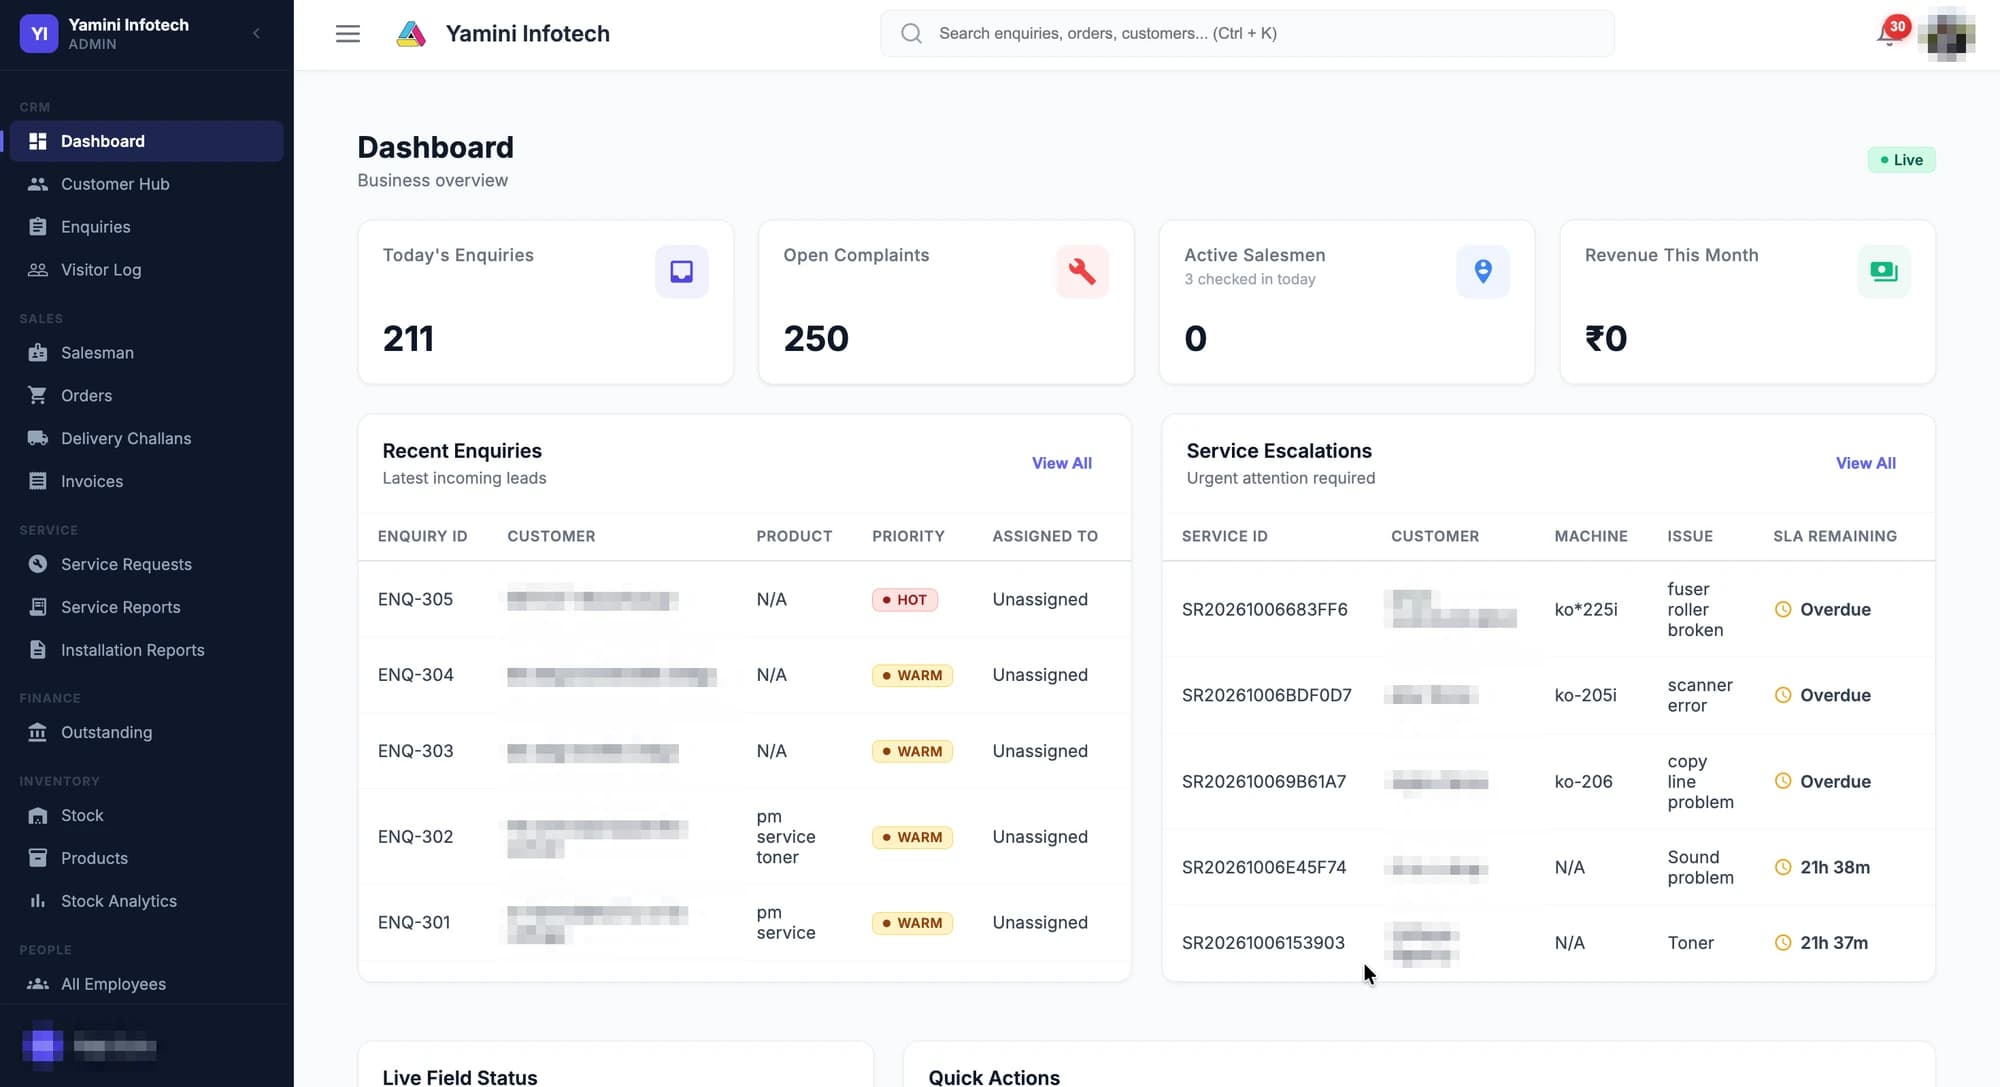Click the Live status badge

(x=1901, y=160)
